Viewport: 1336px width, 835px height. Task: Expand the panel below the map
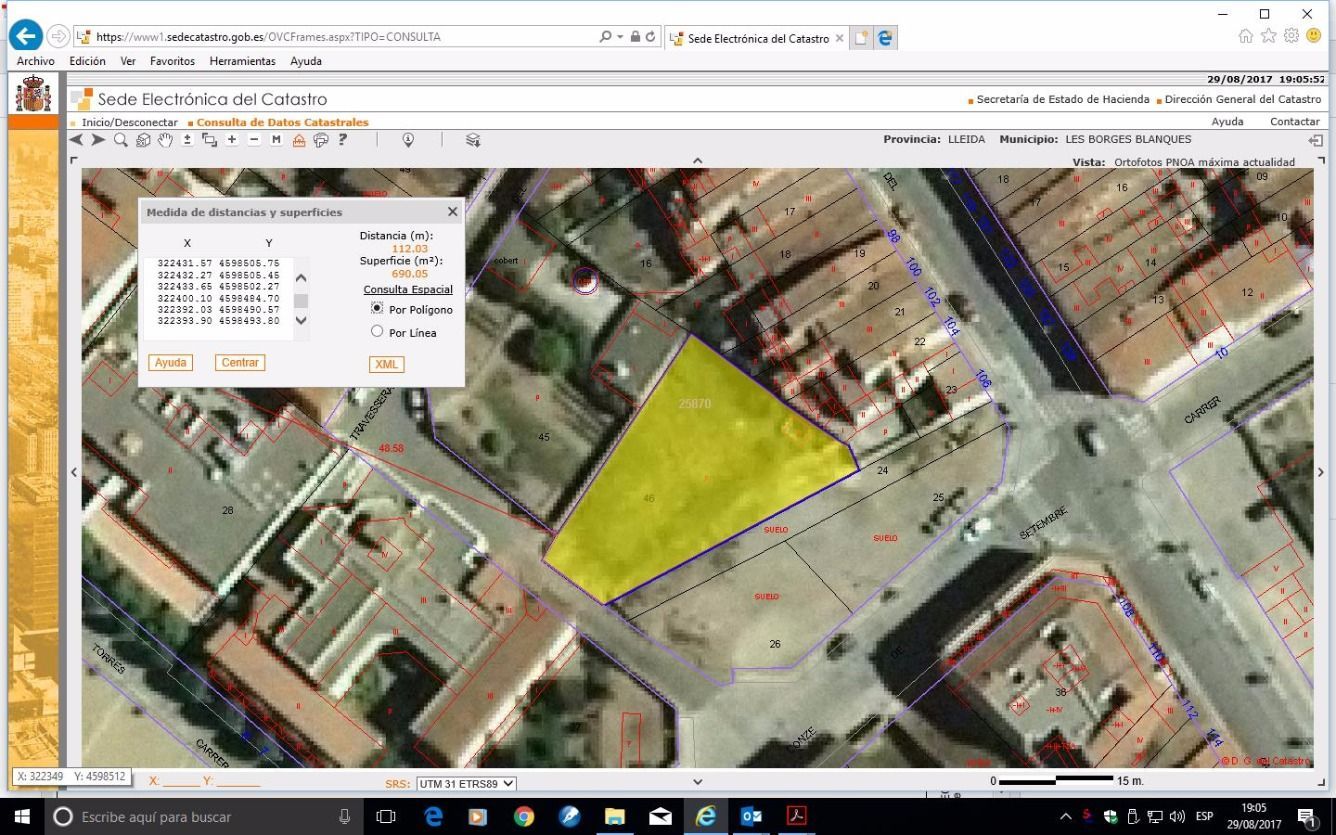(x=697, y=781)
